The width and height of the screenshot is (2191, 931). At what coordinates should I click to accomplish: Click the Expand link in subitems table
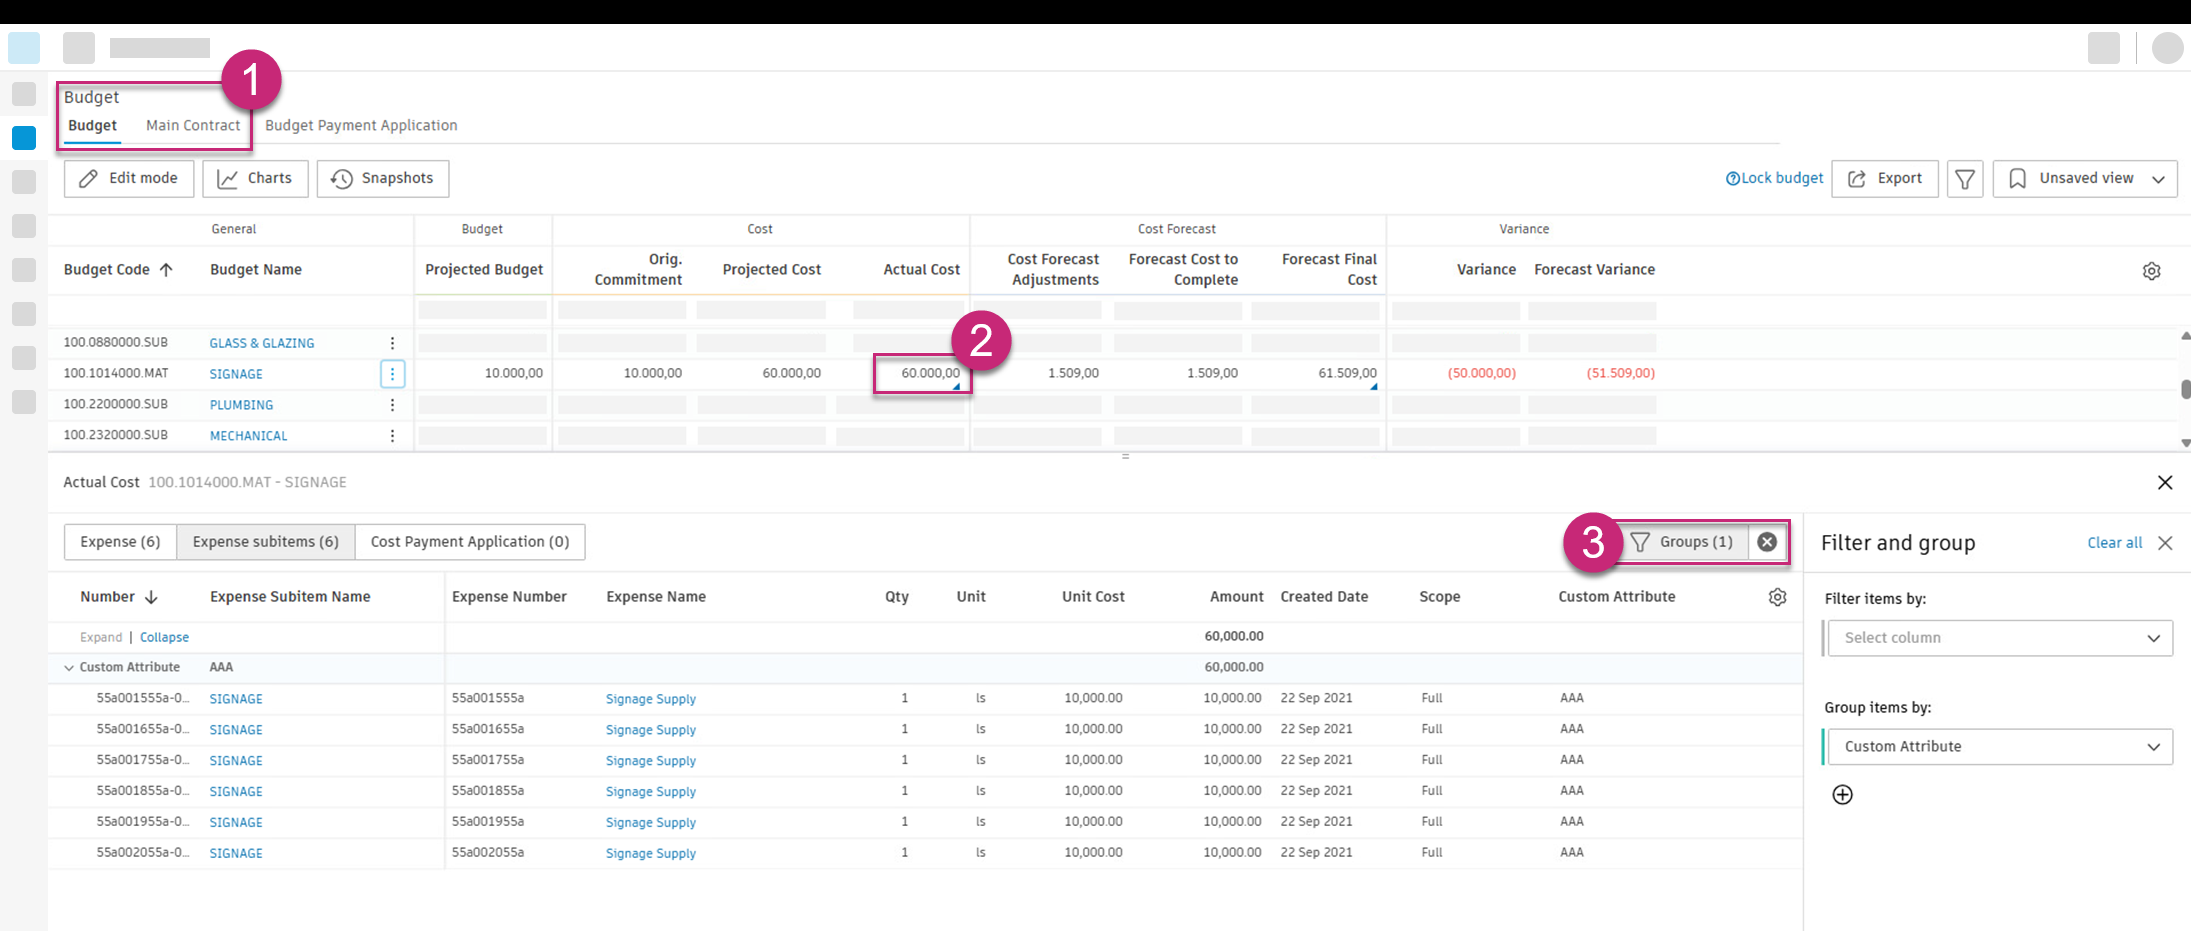[x=101, y=638]
